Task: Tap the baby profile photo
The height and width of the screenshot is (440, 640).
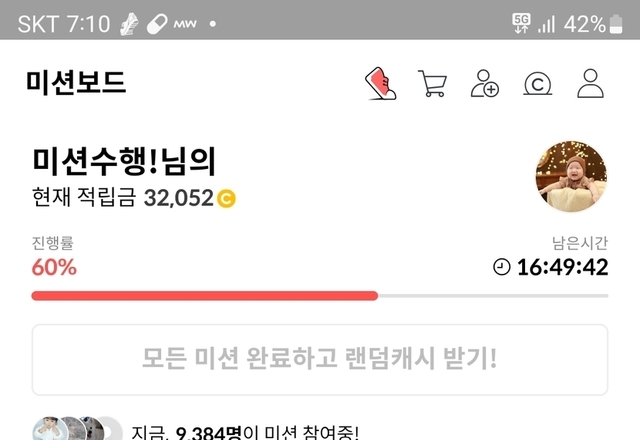Action: [571, 177]
